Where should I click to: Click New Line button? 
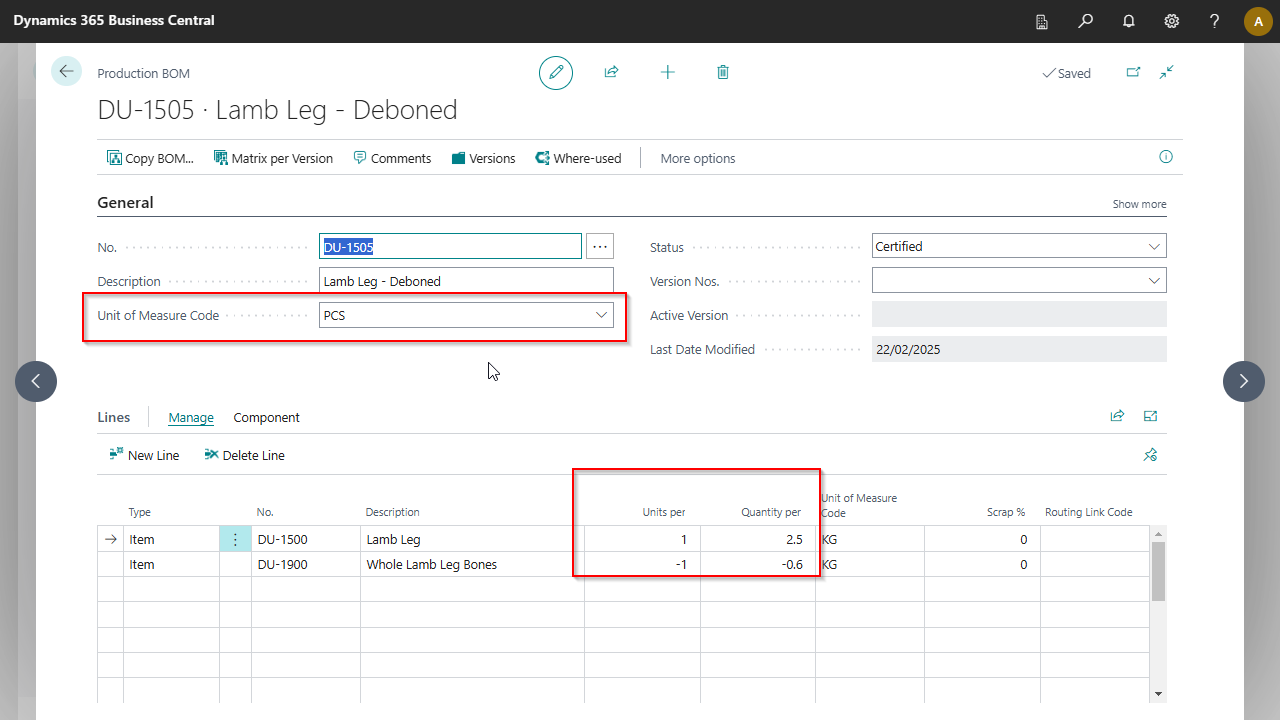(144, 455)
